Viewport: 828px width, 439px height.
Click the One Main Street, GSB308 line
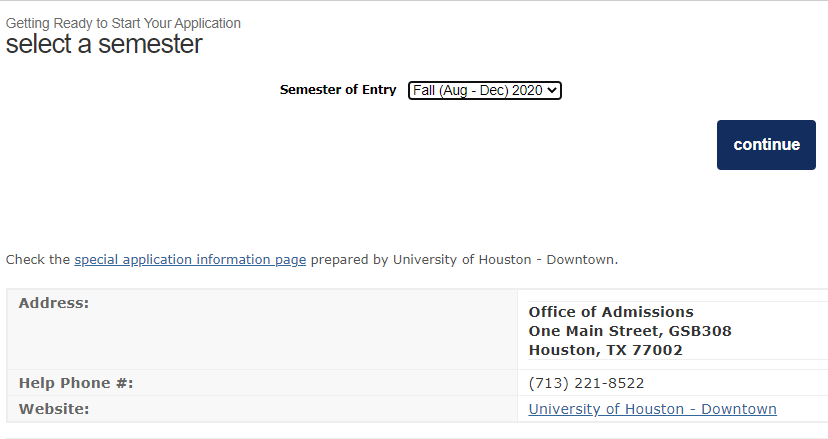click(630, 331)
